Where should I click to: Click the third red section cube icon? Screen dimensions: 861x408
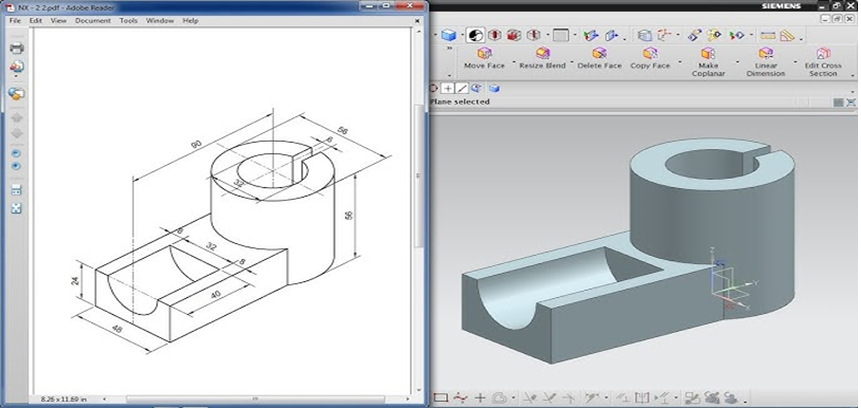tap(533, 36)
